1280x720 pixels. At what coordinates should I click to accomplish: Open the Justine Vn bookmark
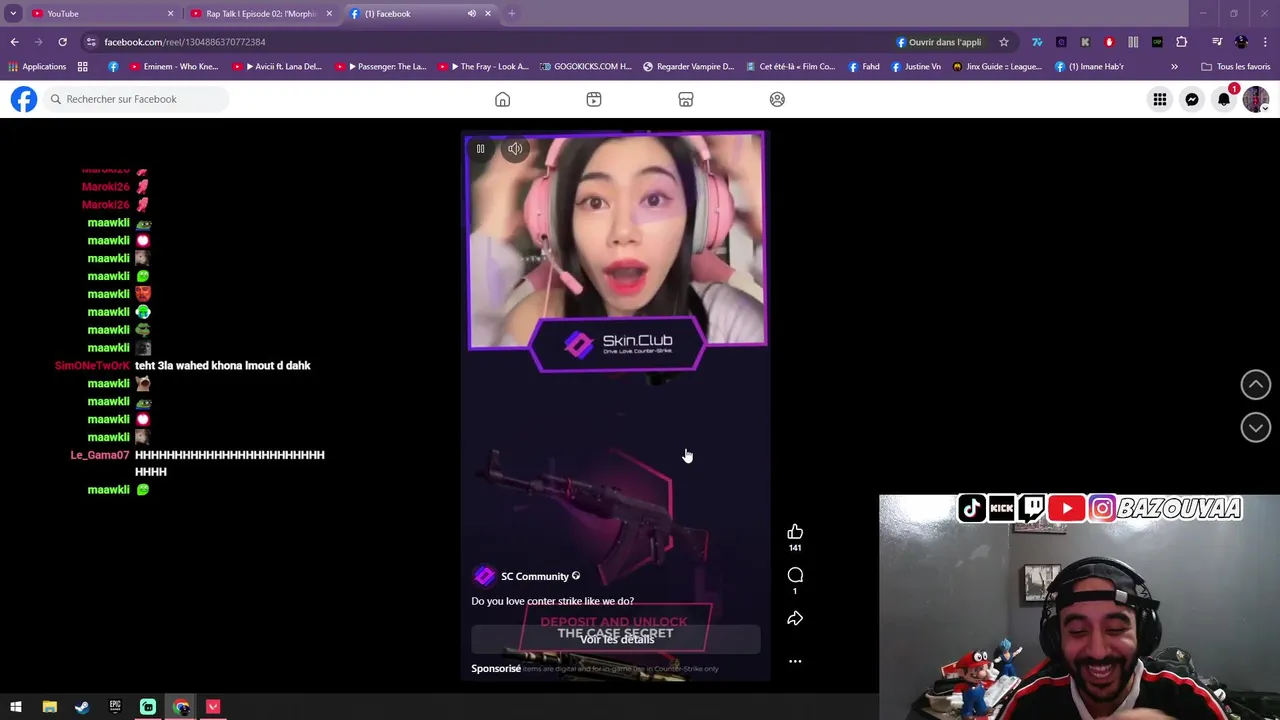coord(915,67)
